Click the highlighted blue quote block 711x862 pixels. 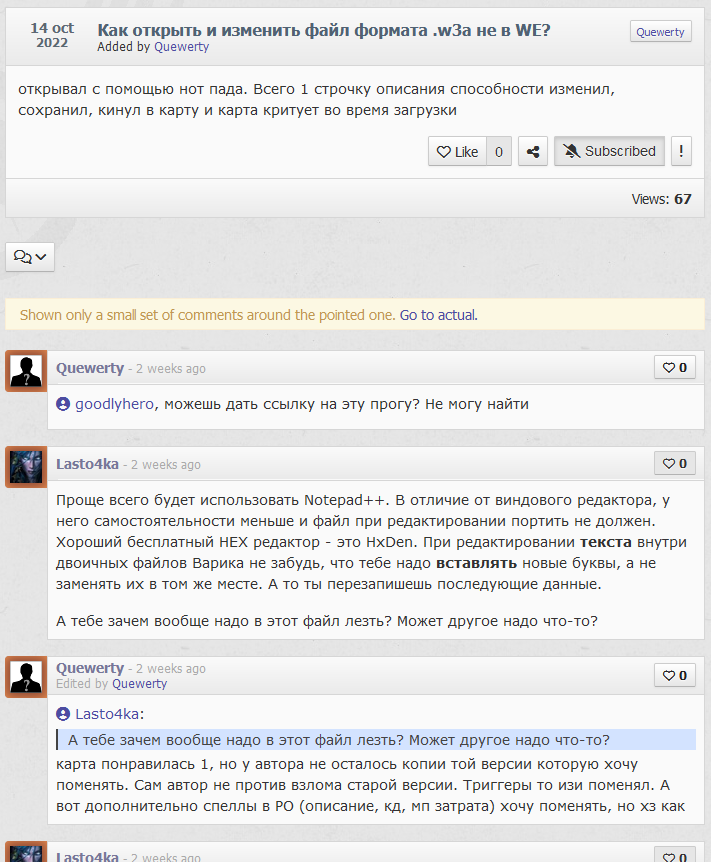tap(375, 740)
